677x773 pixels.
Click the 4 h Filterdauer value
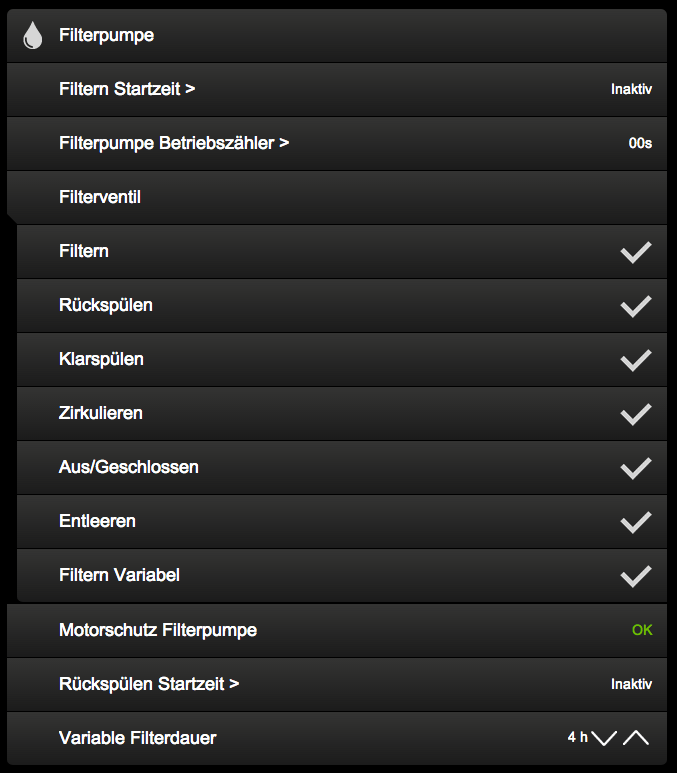577,737
